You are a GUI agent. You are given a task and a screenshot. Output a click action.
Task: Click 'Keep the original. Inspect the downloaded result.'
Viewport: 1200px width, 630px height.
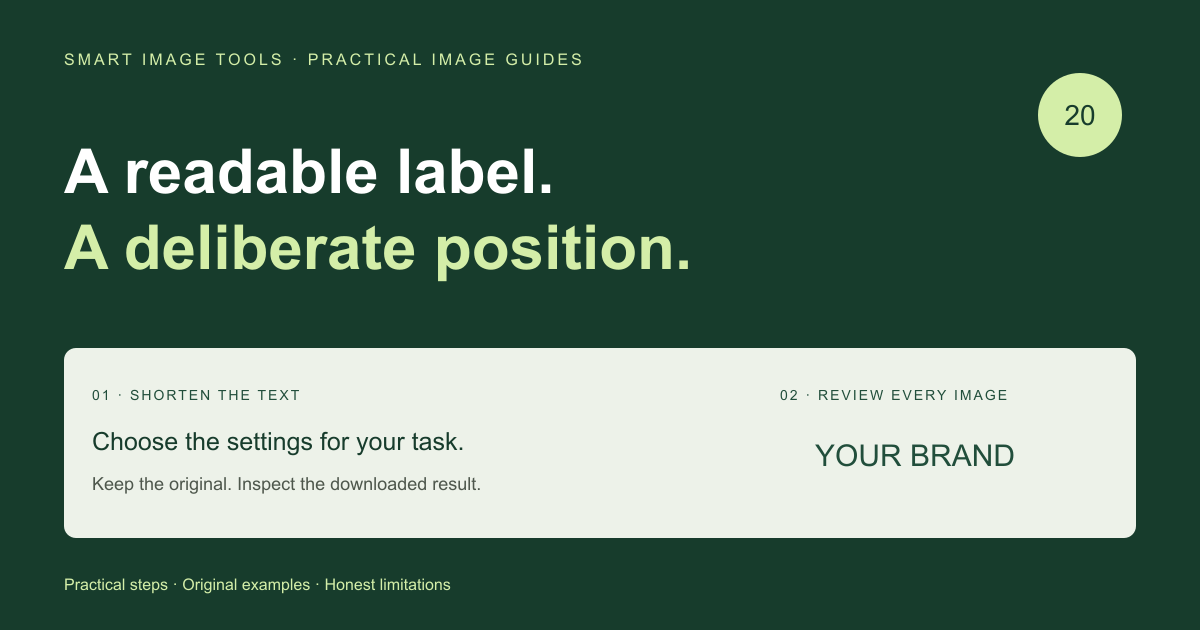point(287,485)
